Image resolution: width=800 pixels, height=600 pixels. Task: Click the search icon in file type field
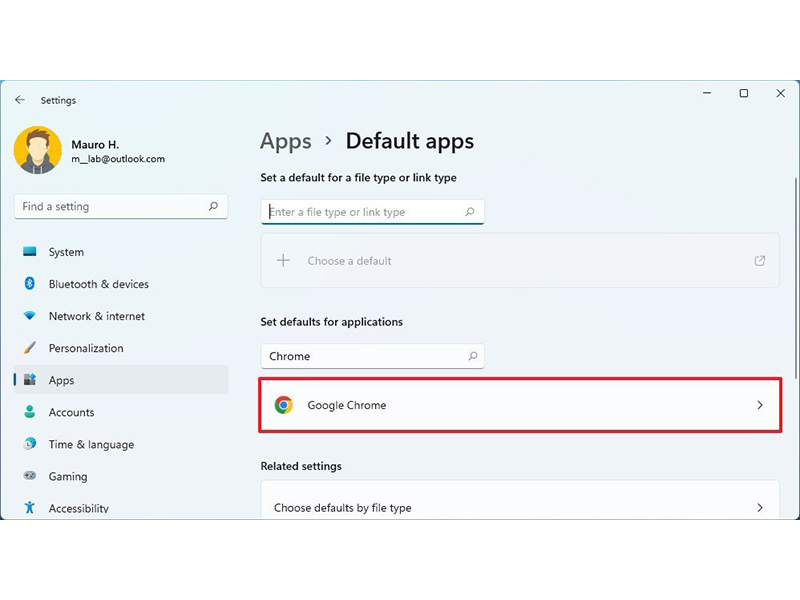click(470, 212)
